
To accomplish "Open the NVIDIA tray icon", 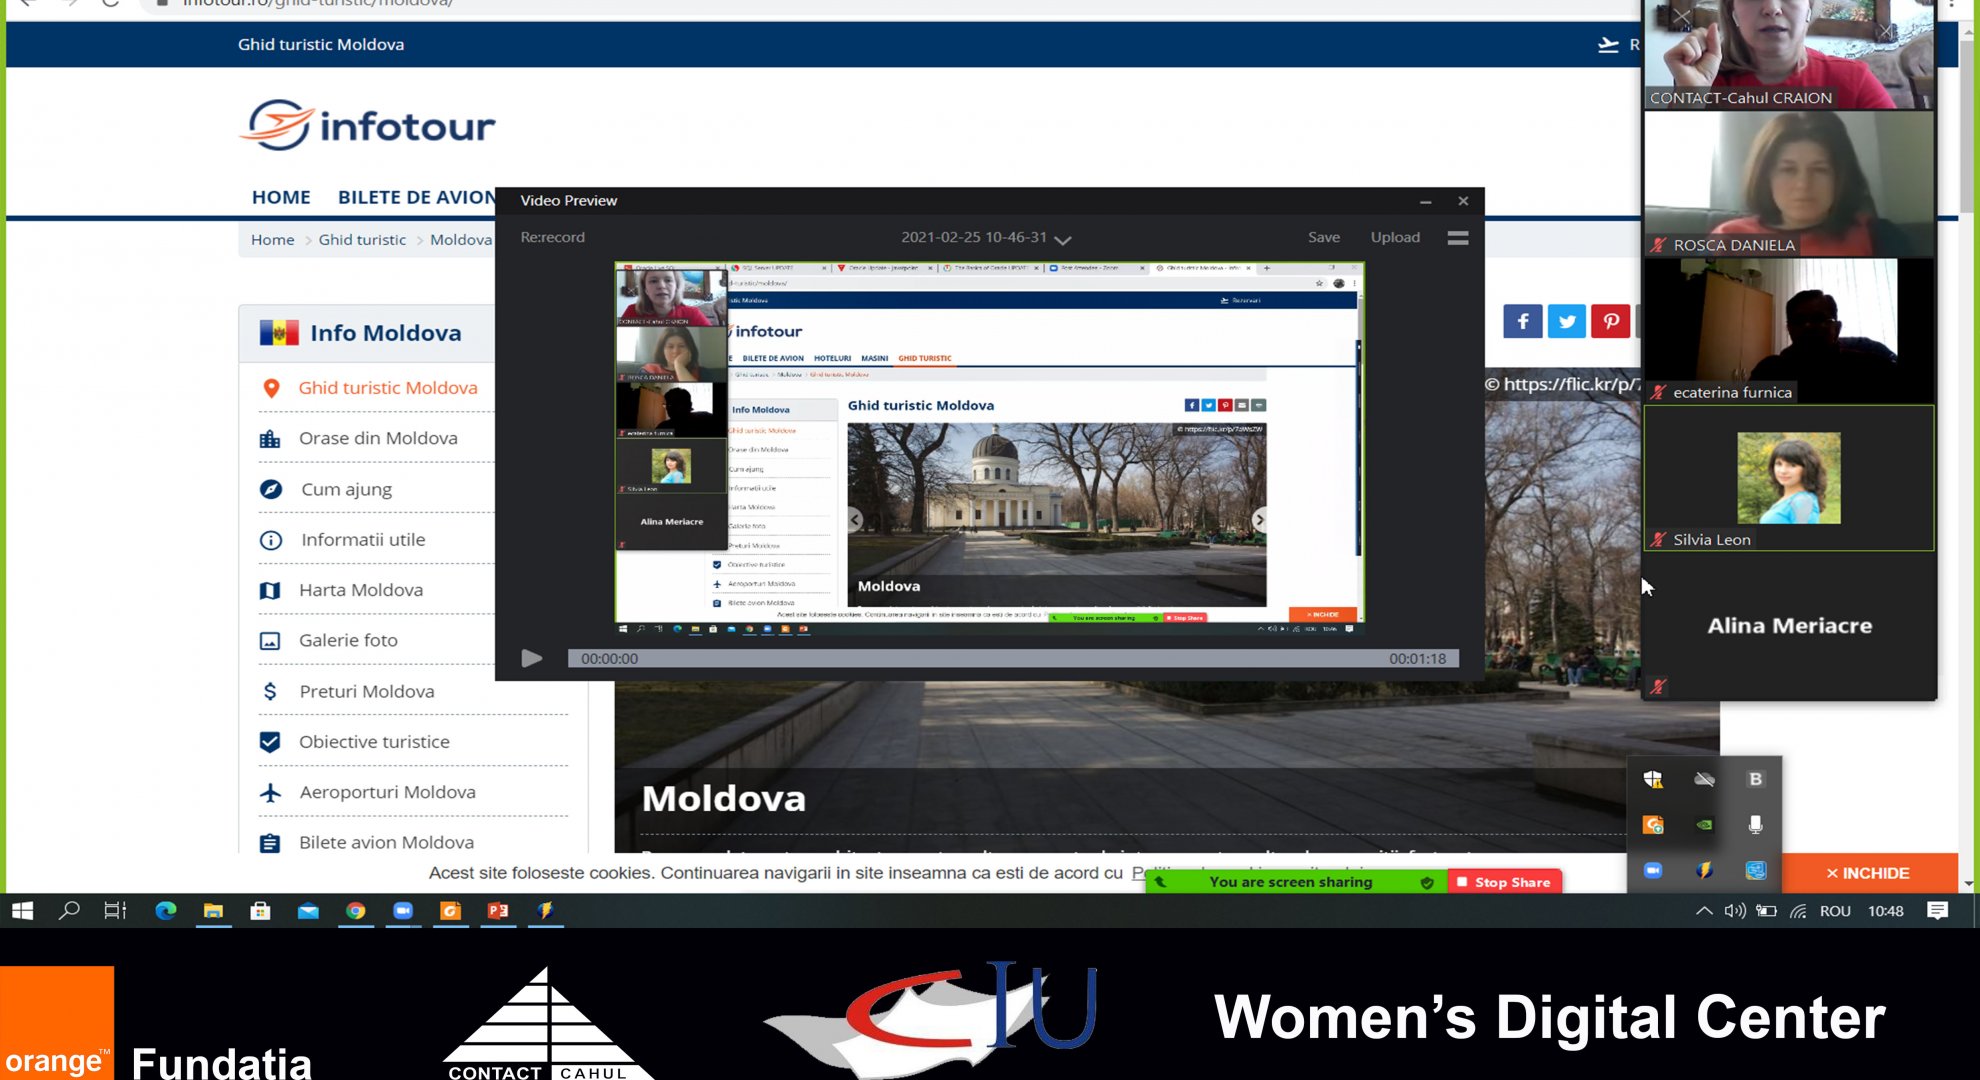I will (1704, 825).
